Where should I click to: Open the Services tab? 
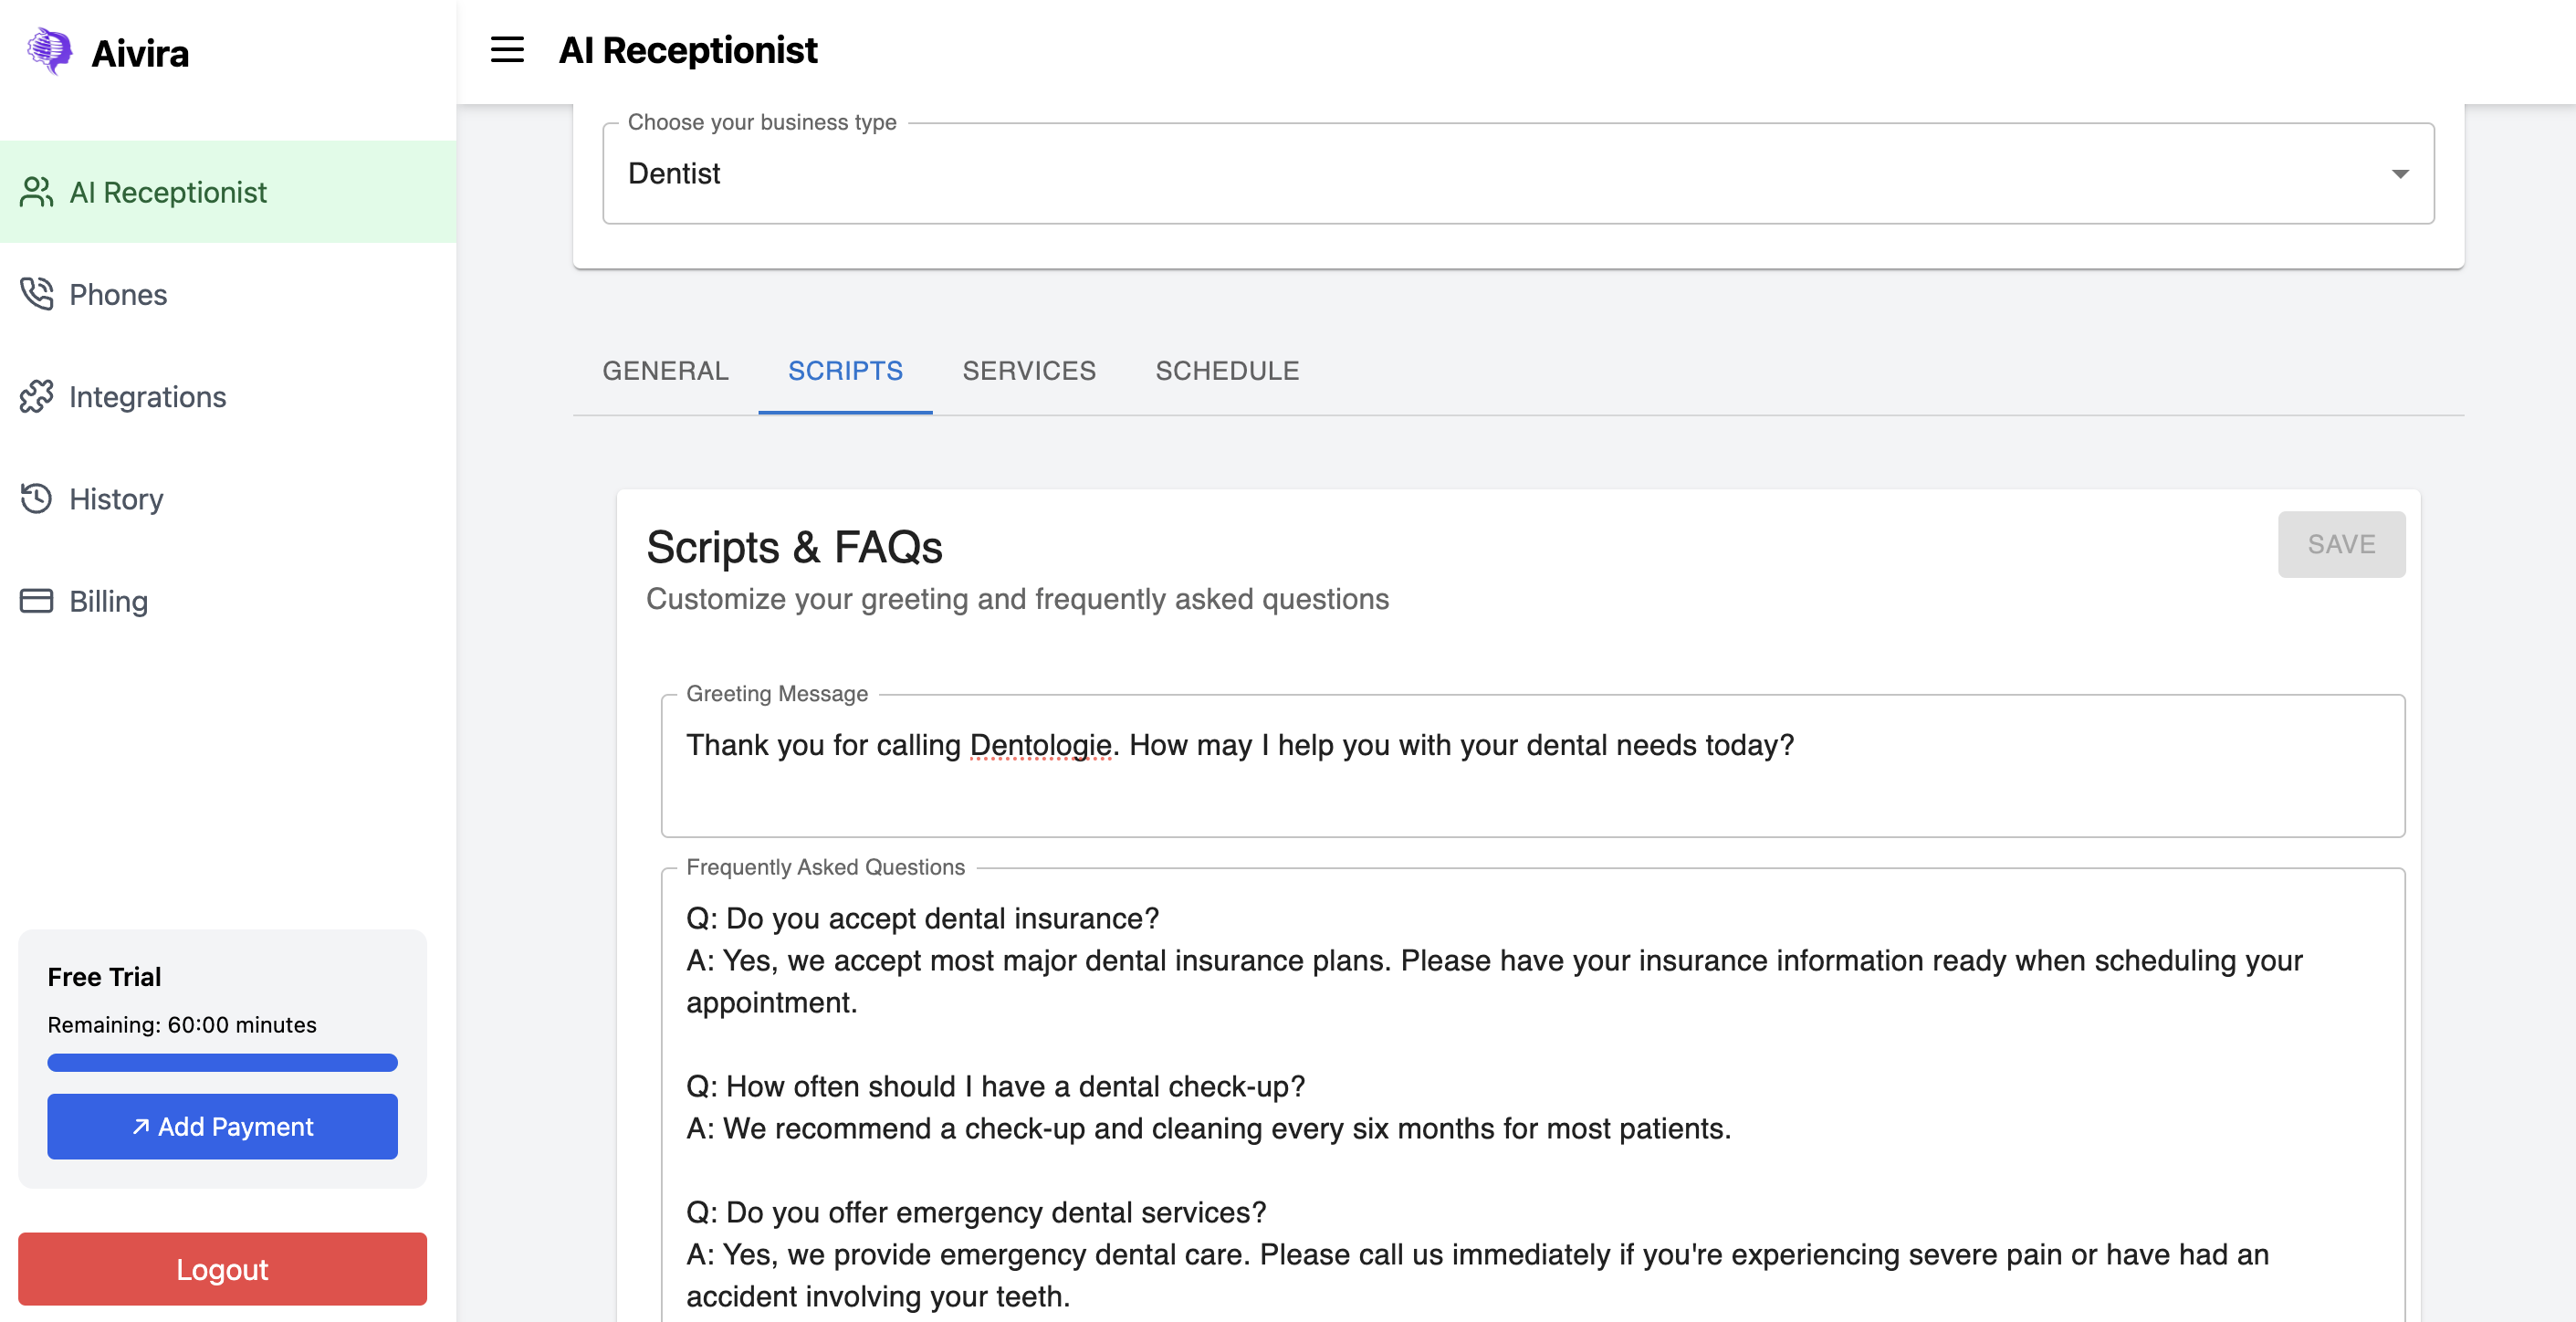coord(1029,371)
